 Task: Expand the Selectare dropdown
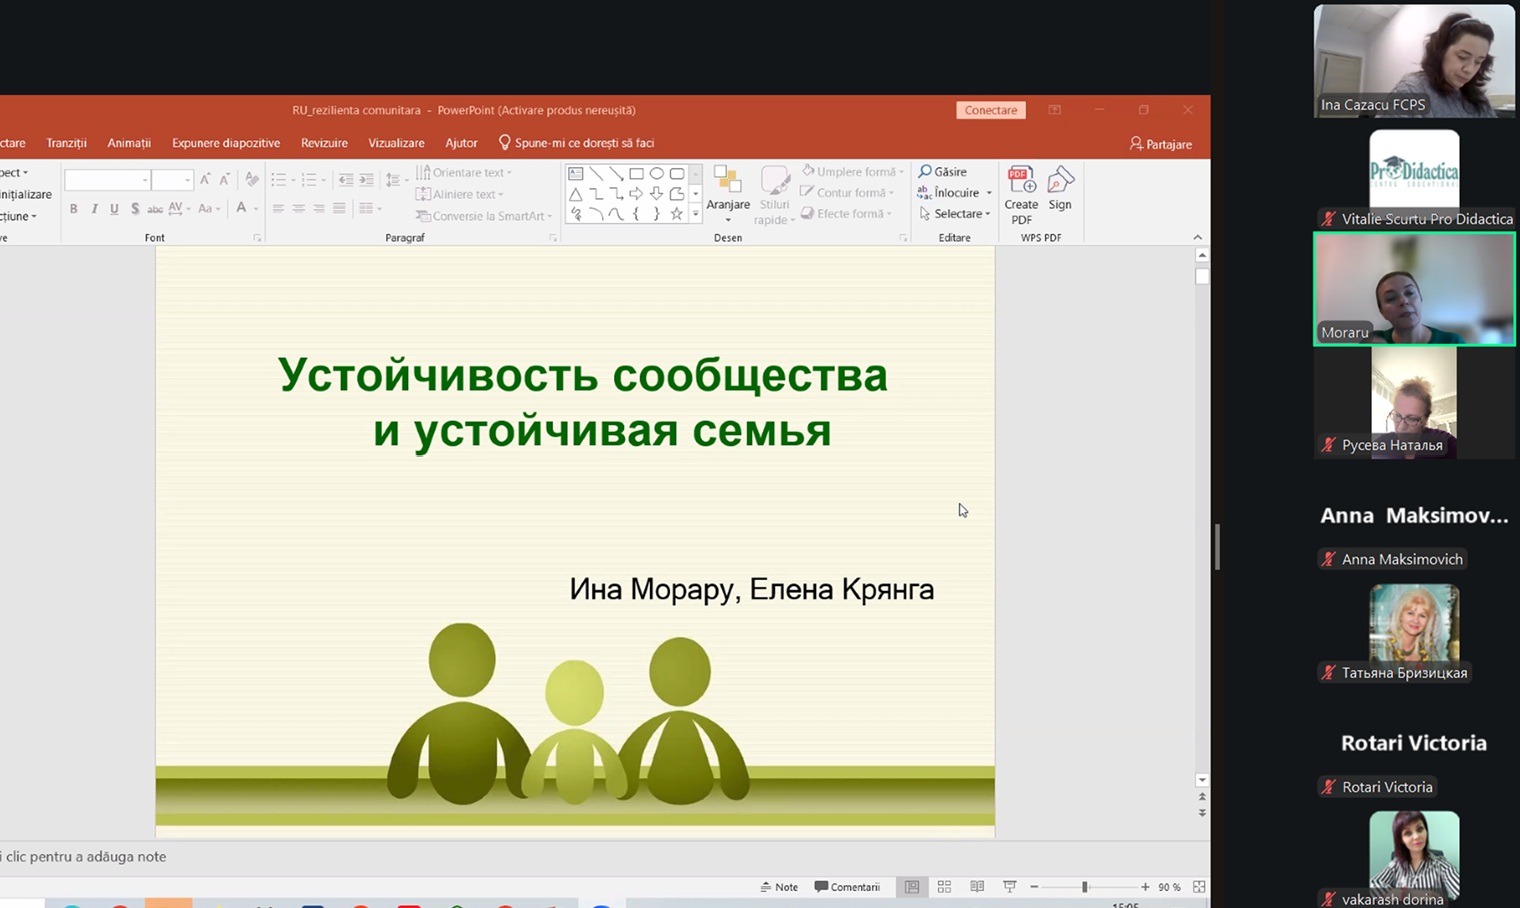click(x=987, y=214)
